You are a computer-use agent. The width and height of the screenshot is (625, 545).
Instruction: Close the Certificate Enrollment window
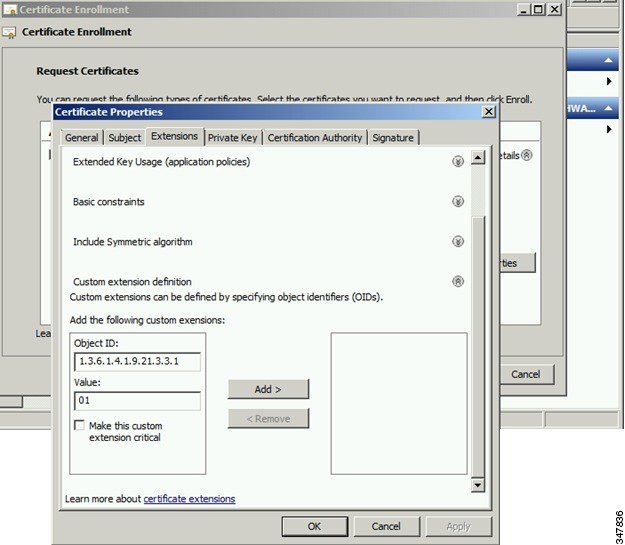[554, 10]
